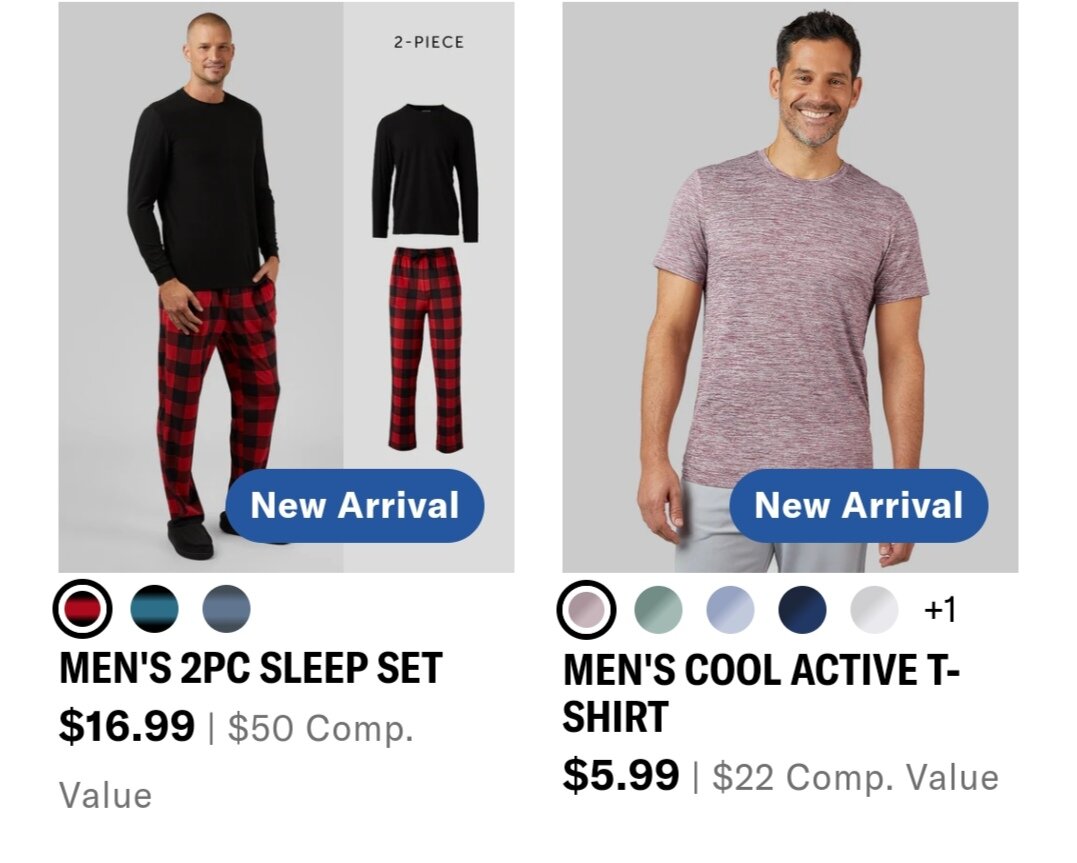Viewport: 1077px width, 863px height.
Task: Open the Men's 2PC Sleep Set title link
Action: (251, 669)
